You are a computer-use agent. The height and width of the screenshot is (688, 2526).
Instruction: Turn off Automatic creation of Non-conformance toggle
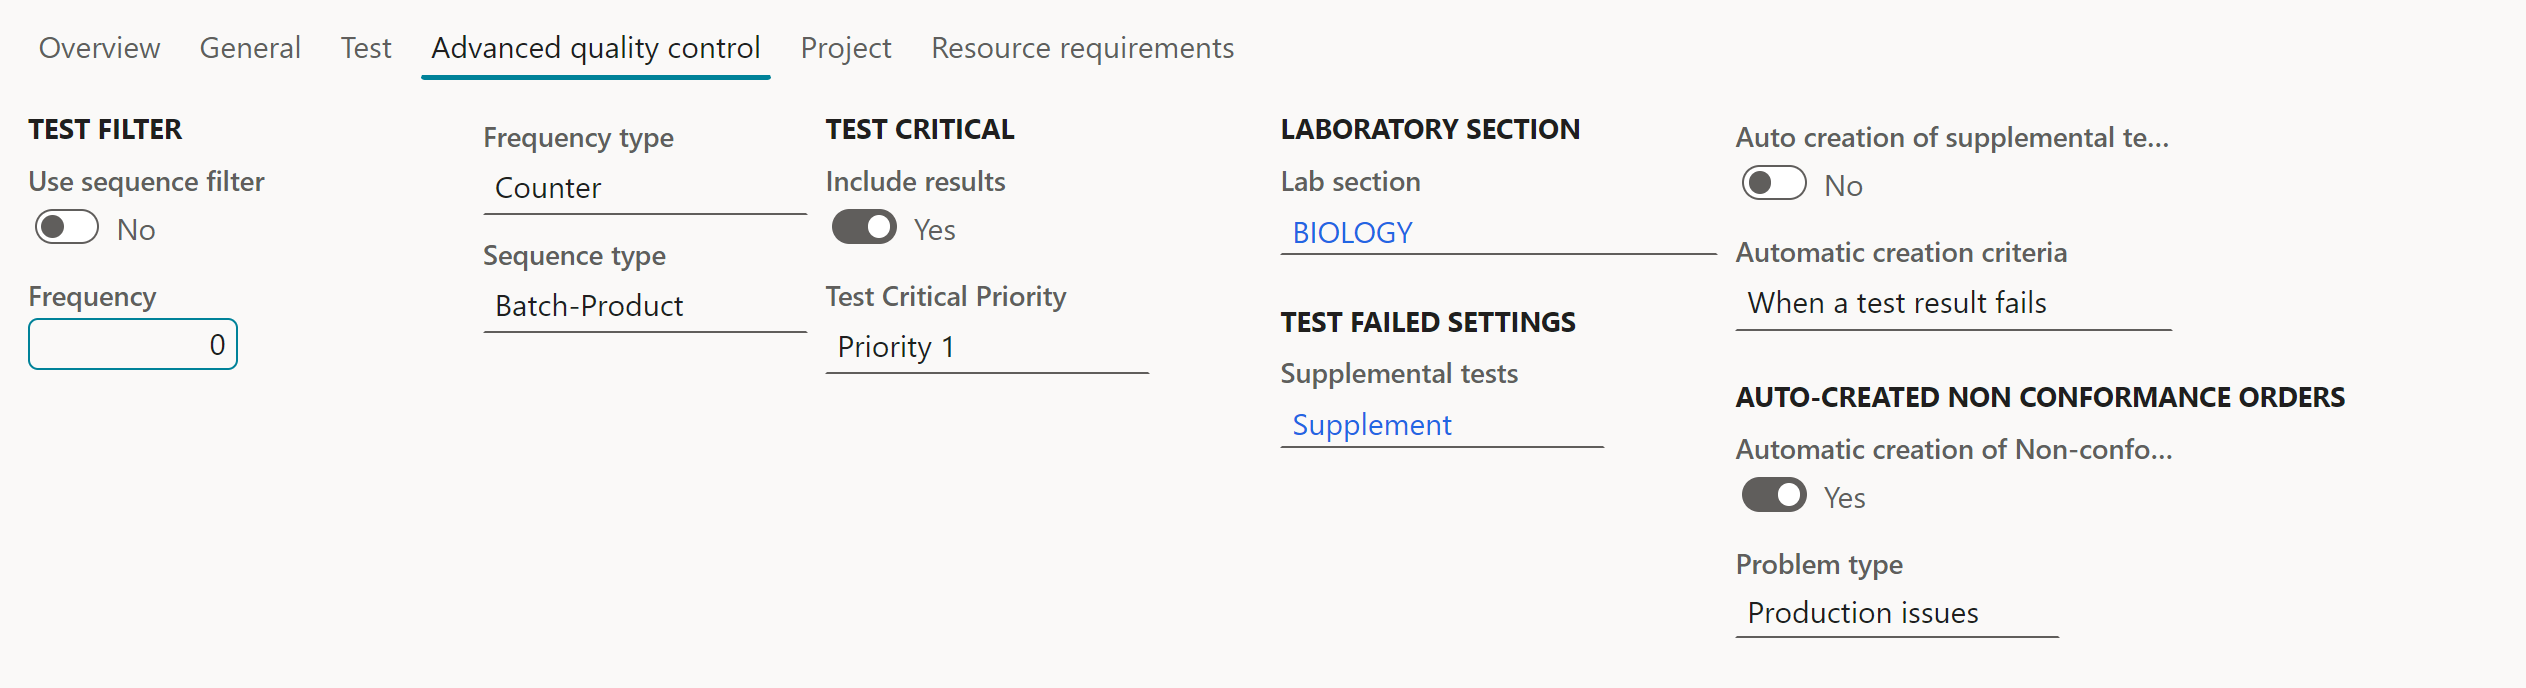[1773, 496]
